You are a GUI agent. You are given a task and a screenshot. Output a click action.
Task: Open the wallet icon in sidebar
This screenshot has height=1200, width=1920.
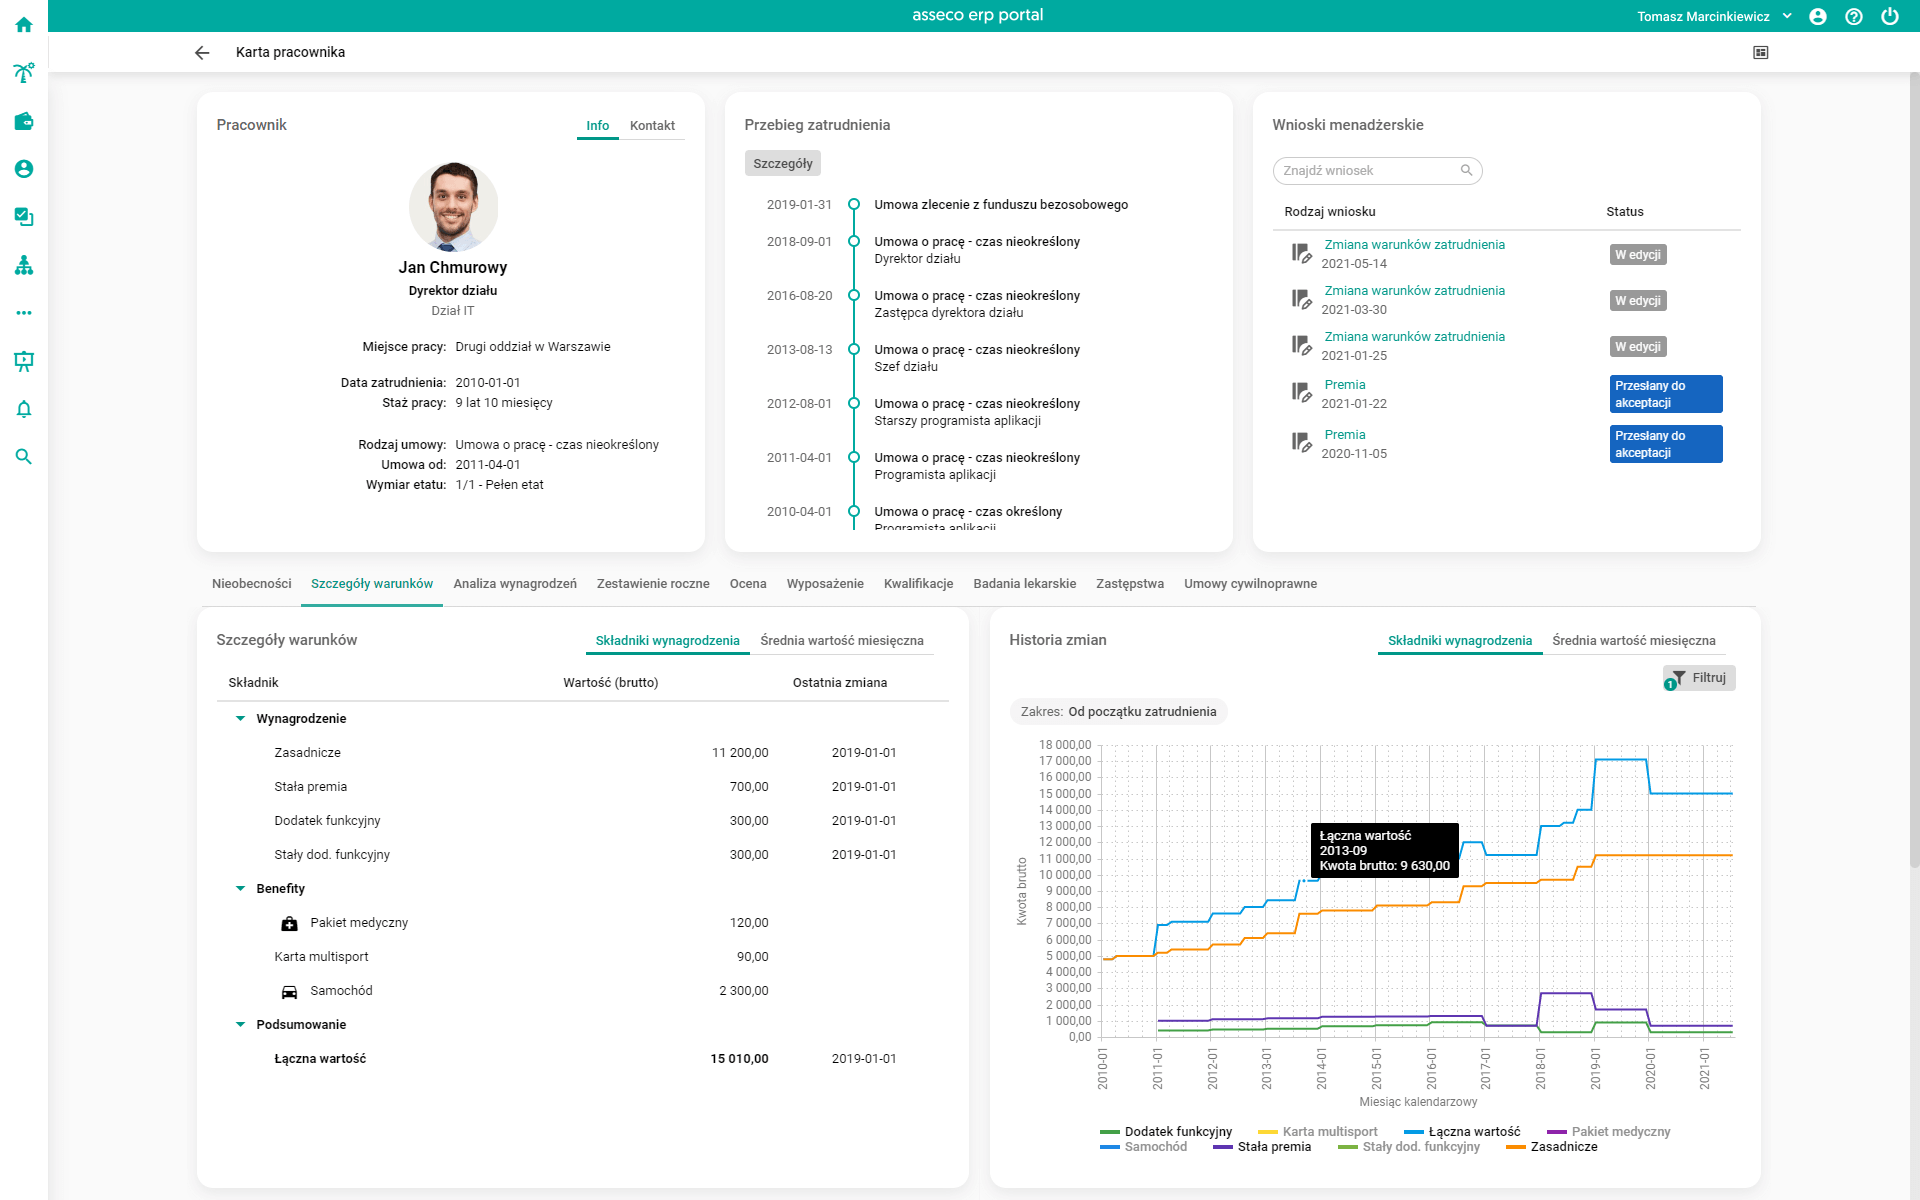pos(24,121)
